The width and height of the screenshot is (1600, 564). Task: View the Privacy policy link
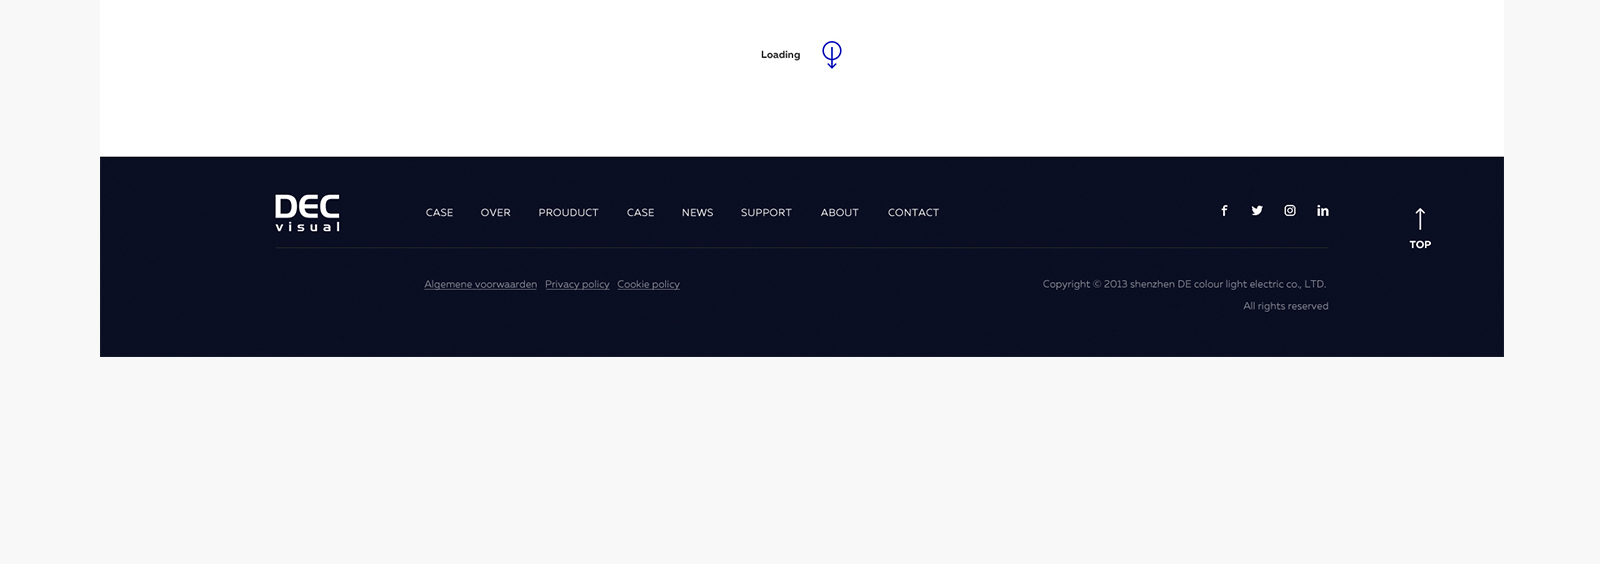(x=577, y=285)
